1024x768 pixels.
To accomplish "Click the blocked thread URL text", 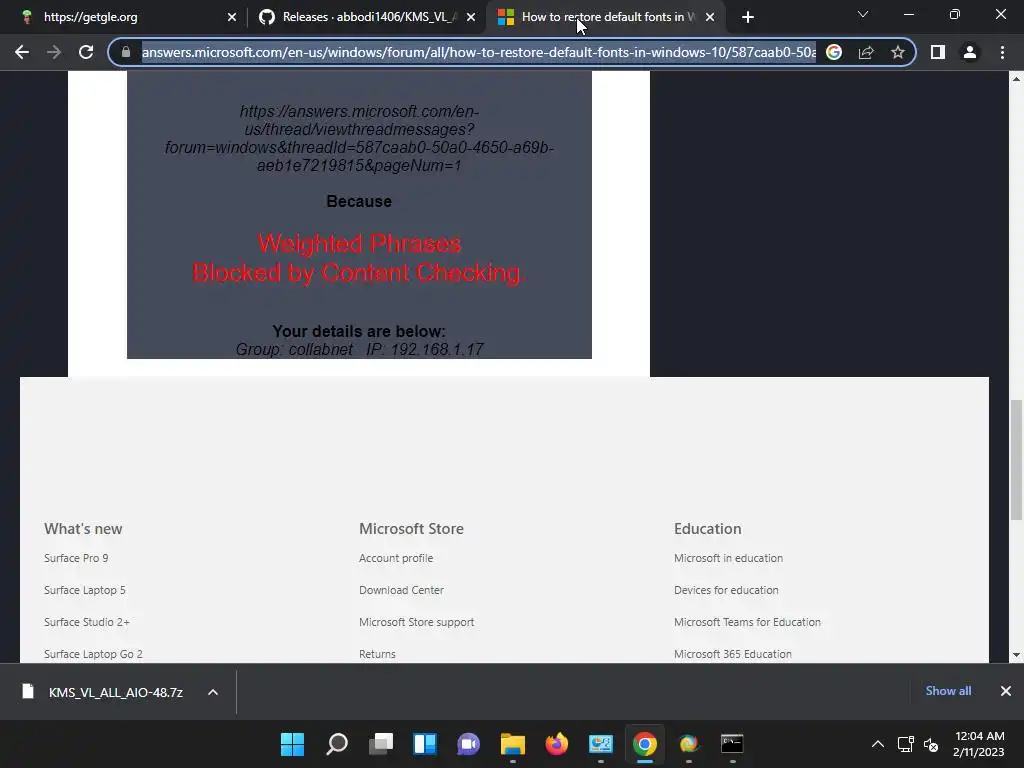I will [359, 138].
